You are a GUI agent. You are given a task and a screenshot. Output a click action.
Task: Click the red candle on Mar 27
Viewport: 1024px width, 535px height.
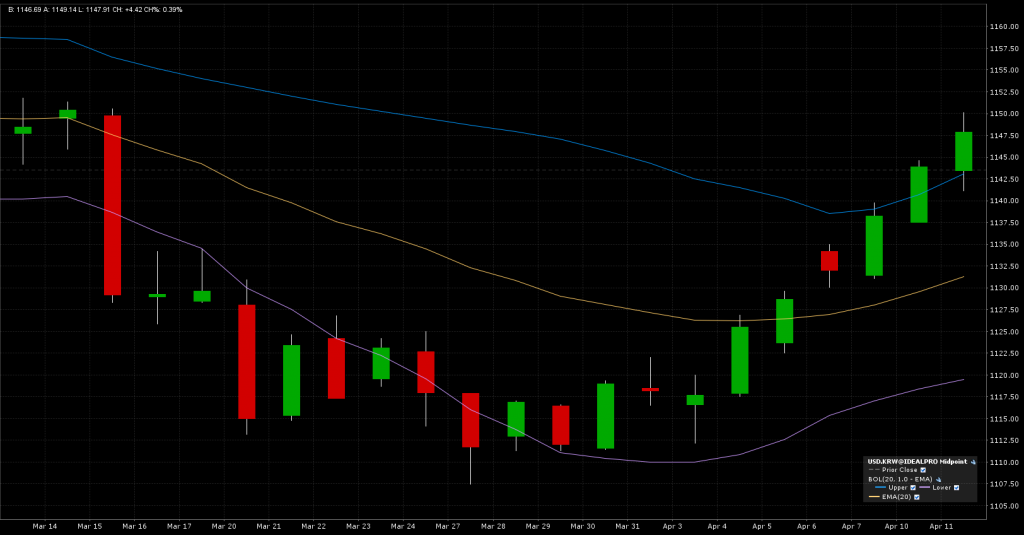click(470, 419)
